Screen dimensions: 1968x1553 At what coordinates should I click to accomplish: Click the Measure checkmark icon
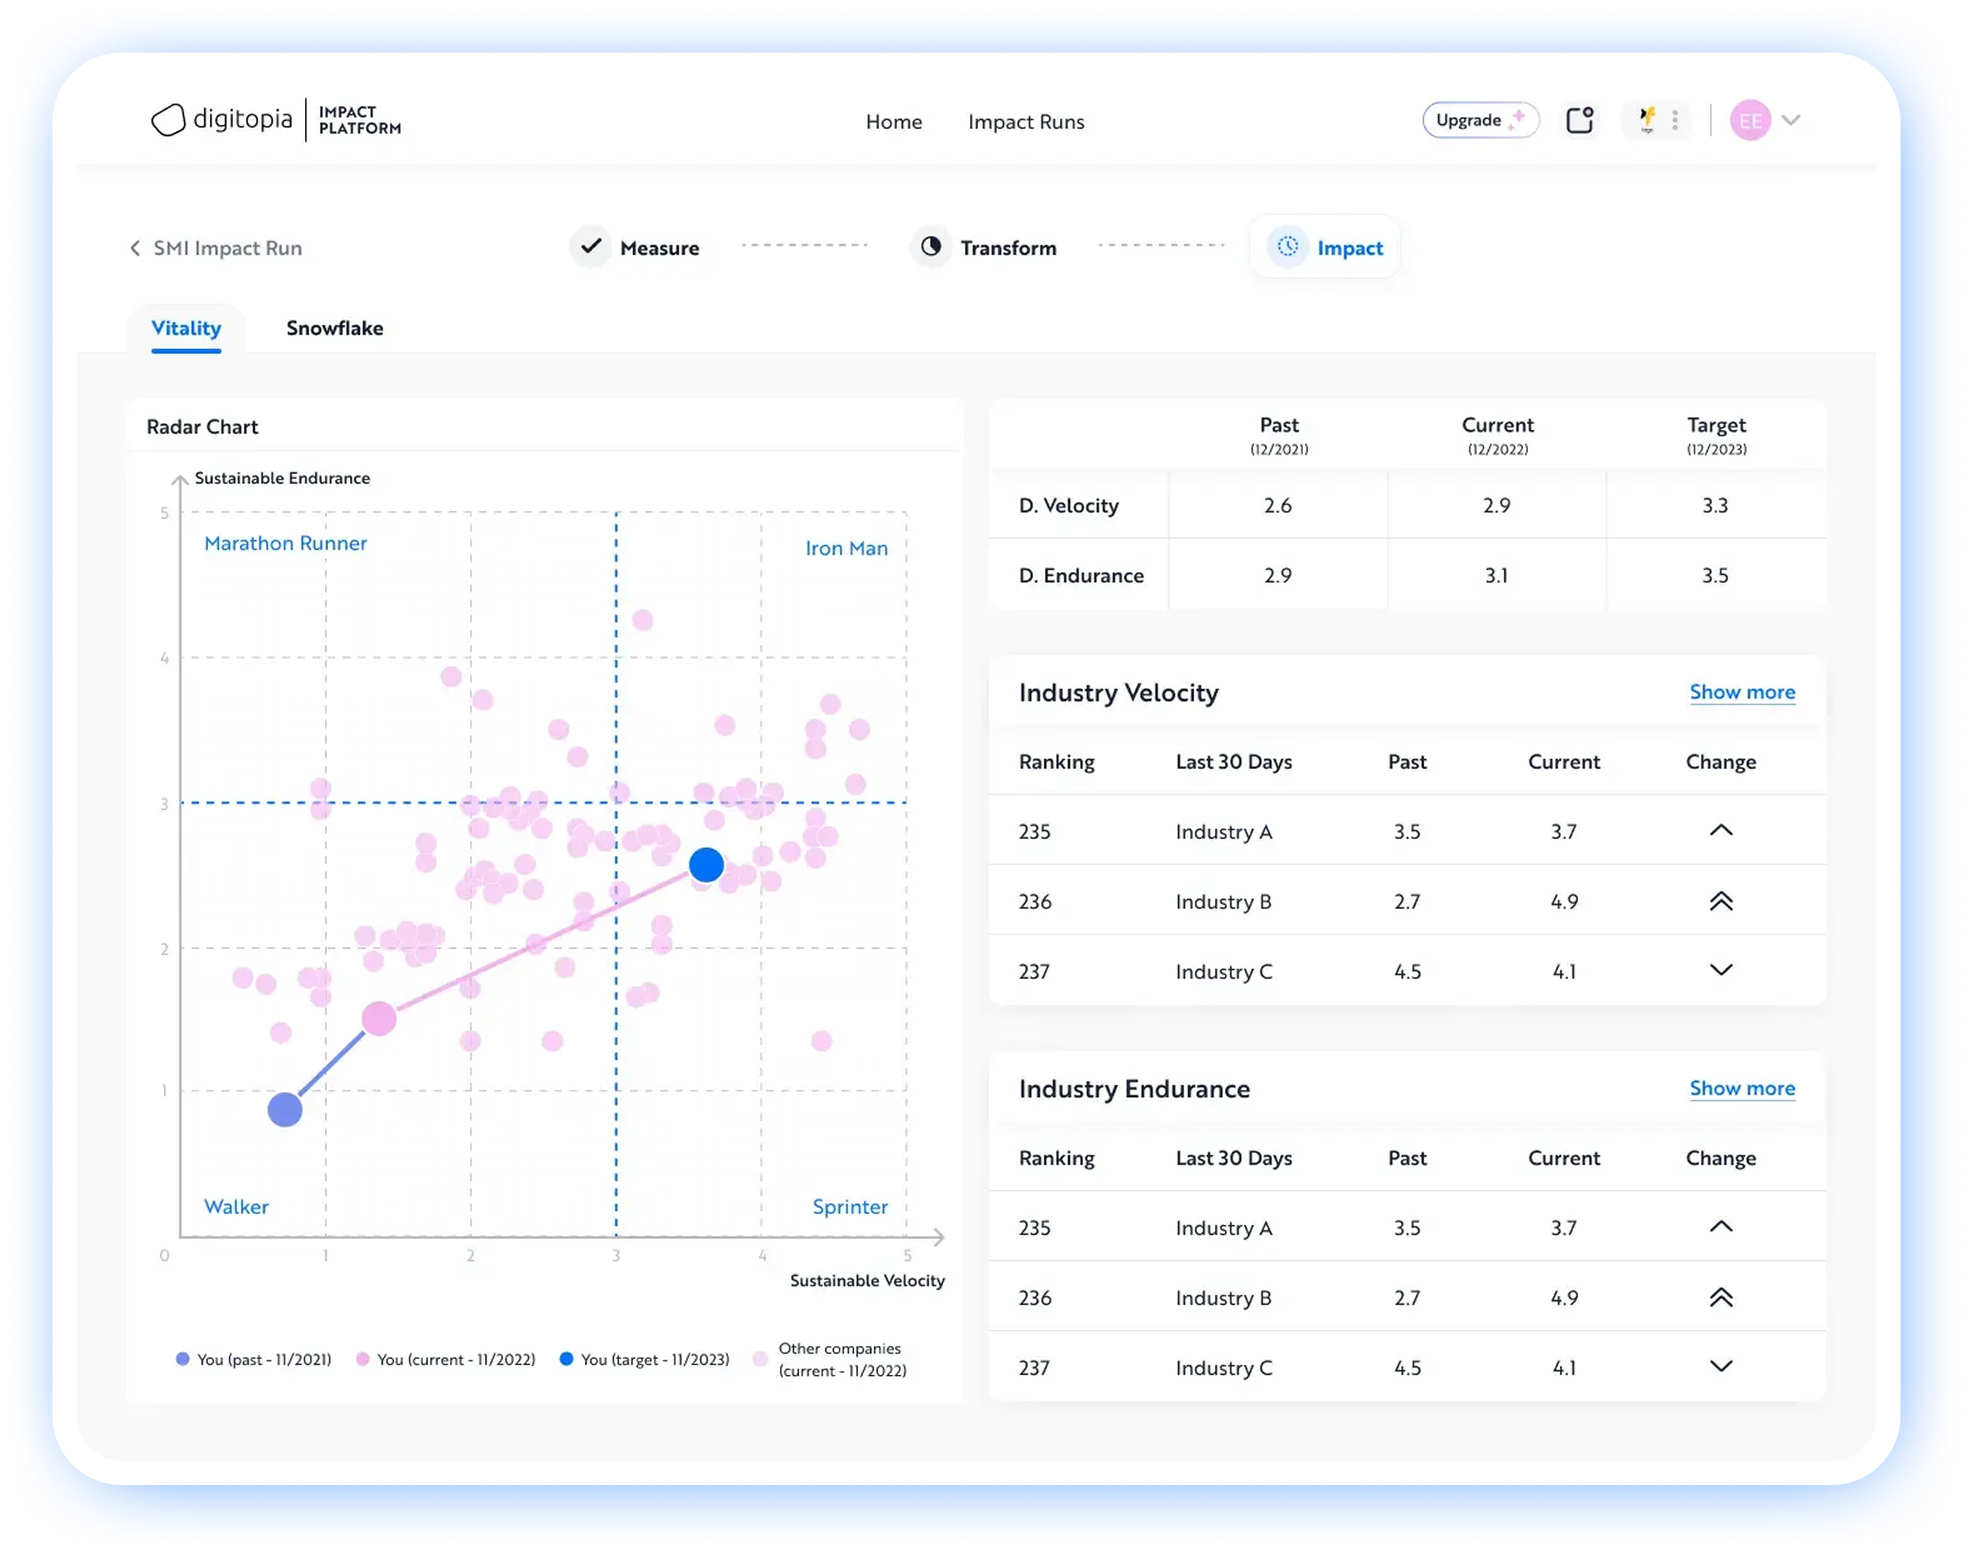pos(591,246)
